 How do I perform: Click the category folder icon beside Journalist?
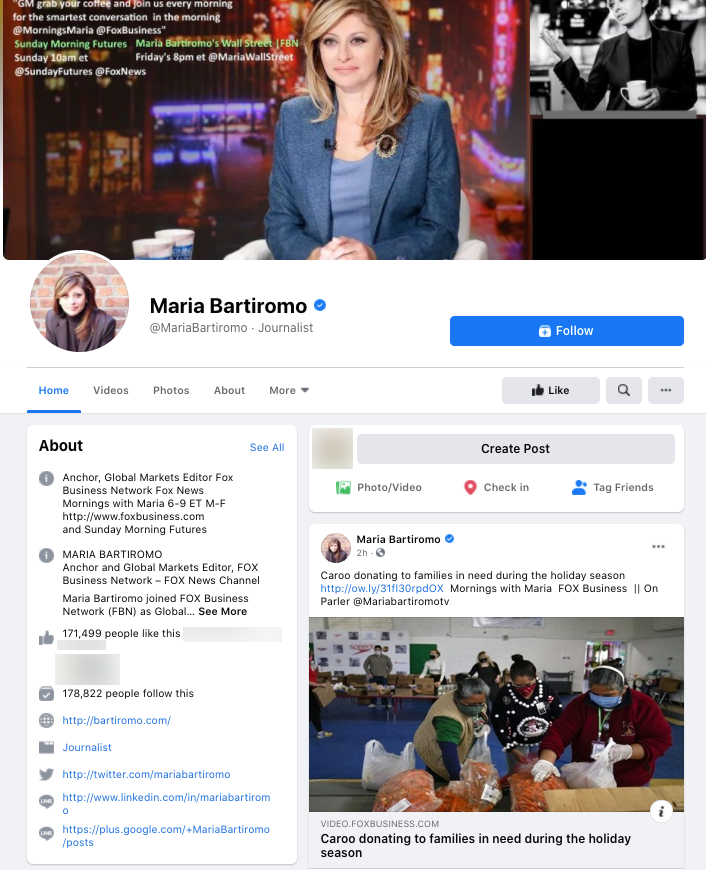click(47, 747)
